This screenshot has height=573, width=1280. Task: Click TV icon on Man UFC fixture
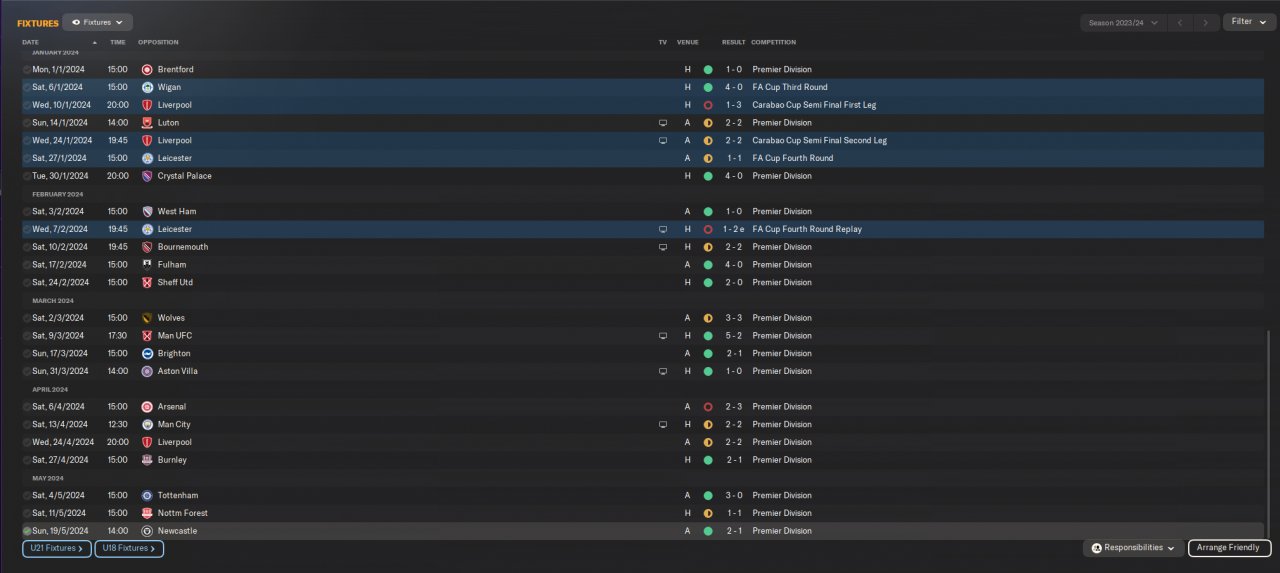pos(662,336)
